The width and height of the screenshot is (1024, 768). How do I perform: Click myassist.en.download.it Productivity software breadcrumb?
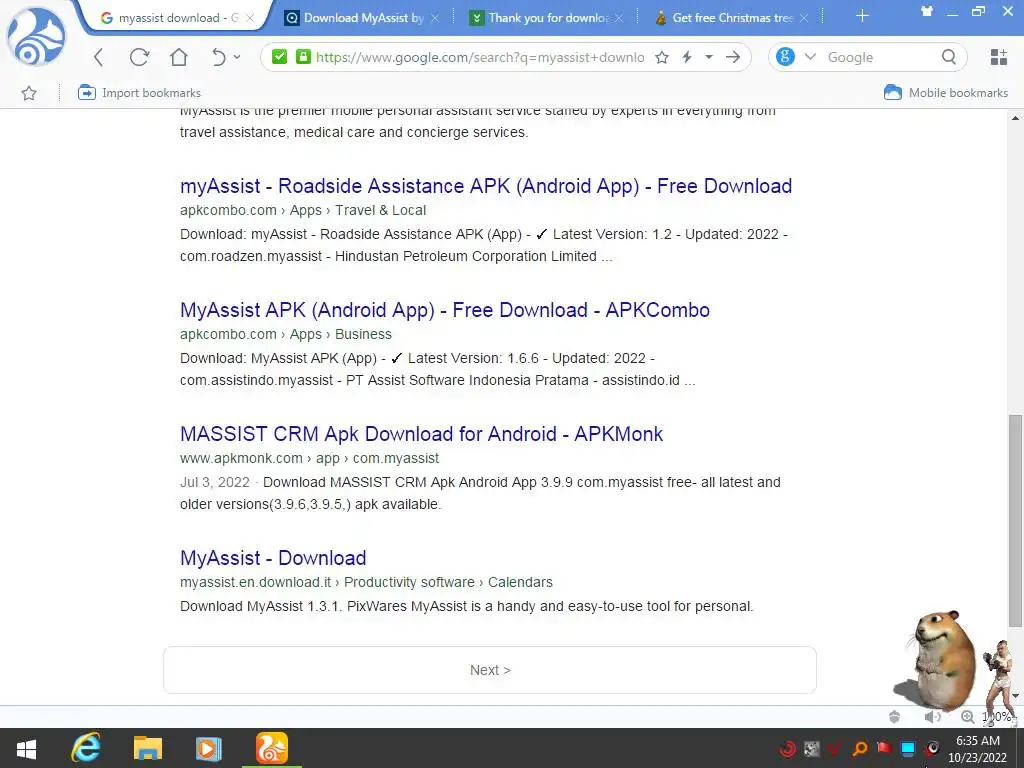(x=366, y=583)
